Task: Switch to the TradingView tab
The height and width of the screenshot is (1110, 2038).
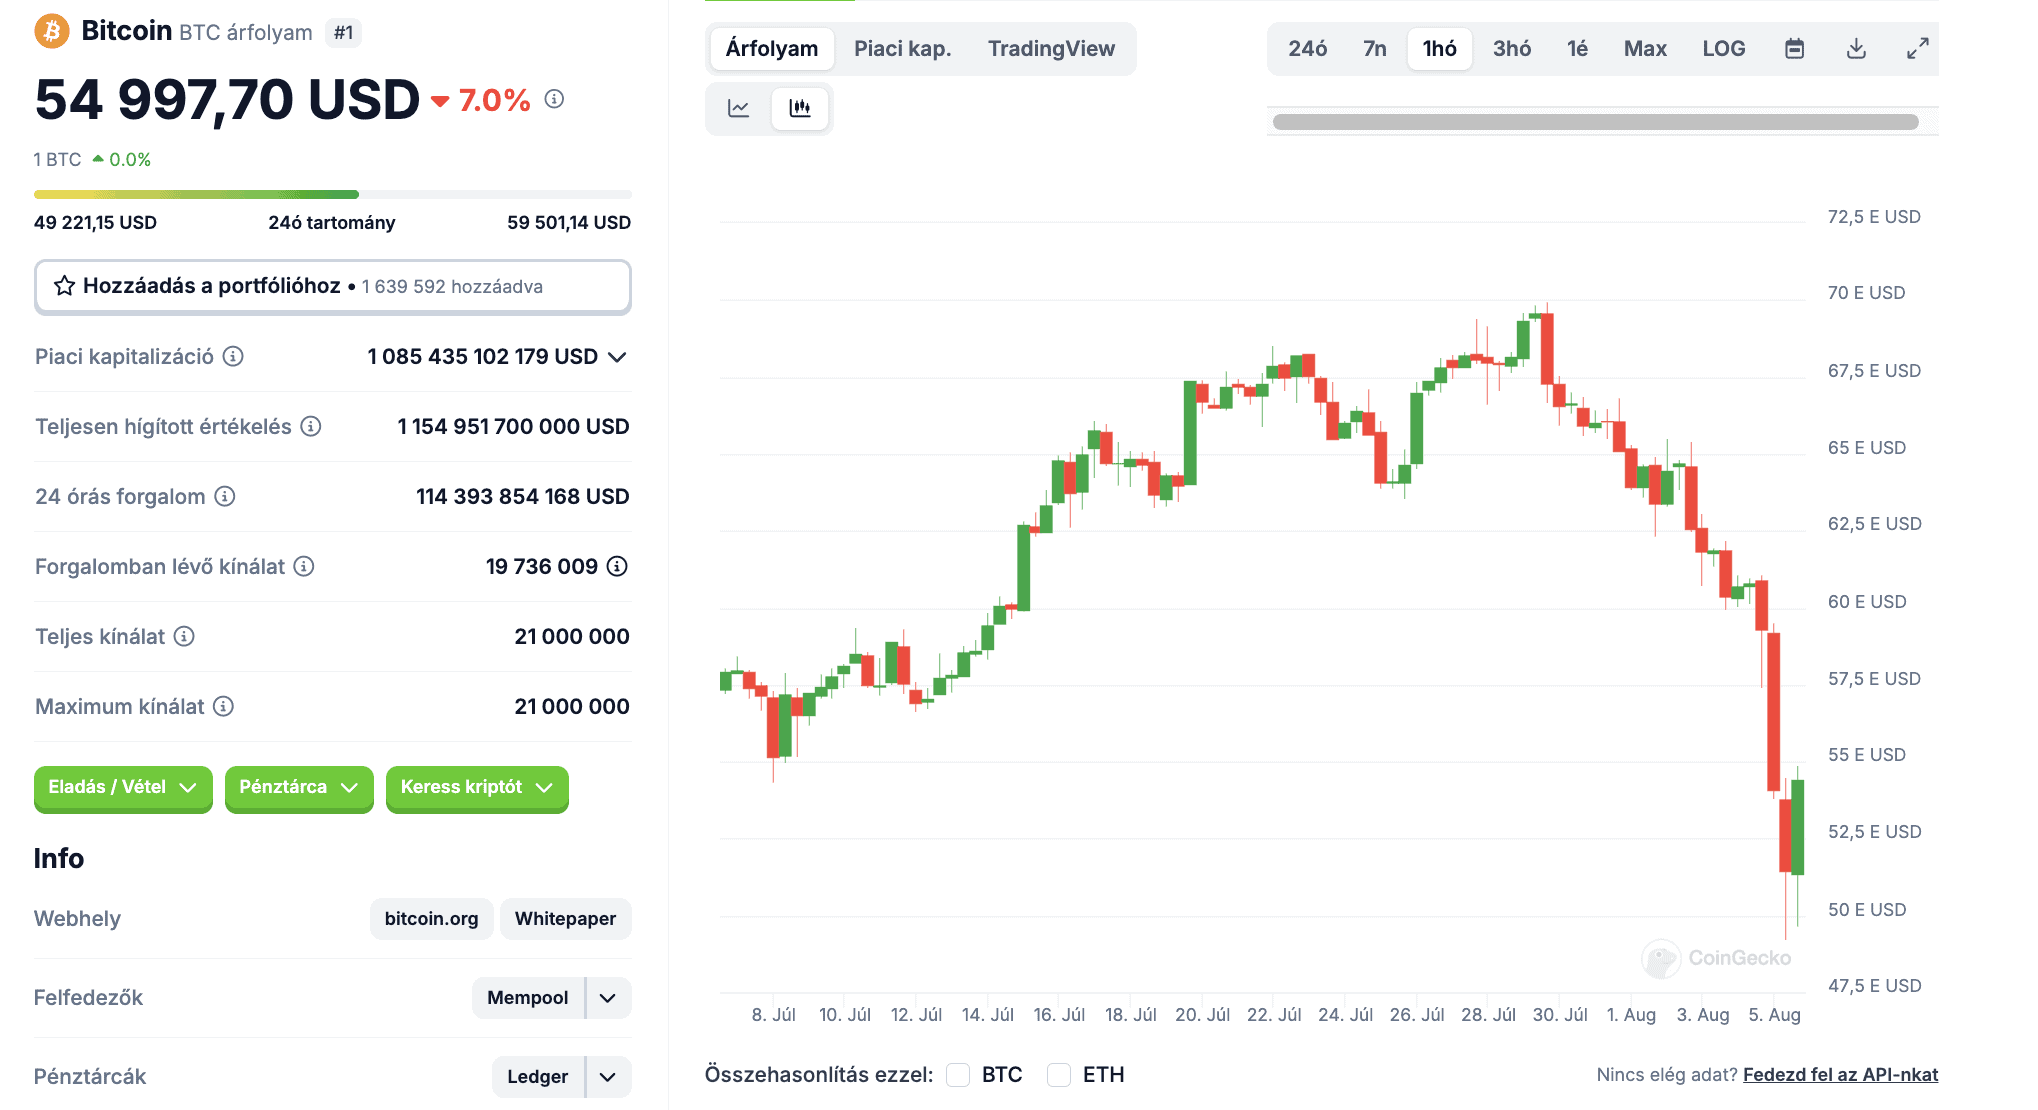Action: pyautogui.click(x=1051, y=48)
